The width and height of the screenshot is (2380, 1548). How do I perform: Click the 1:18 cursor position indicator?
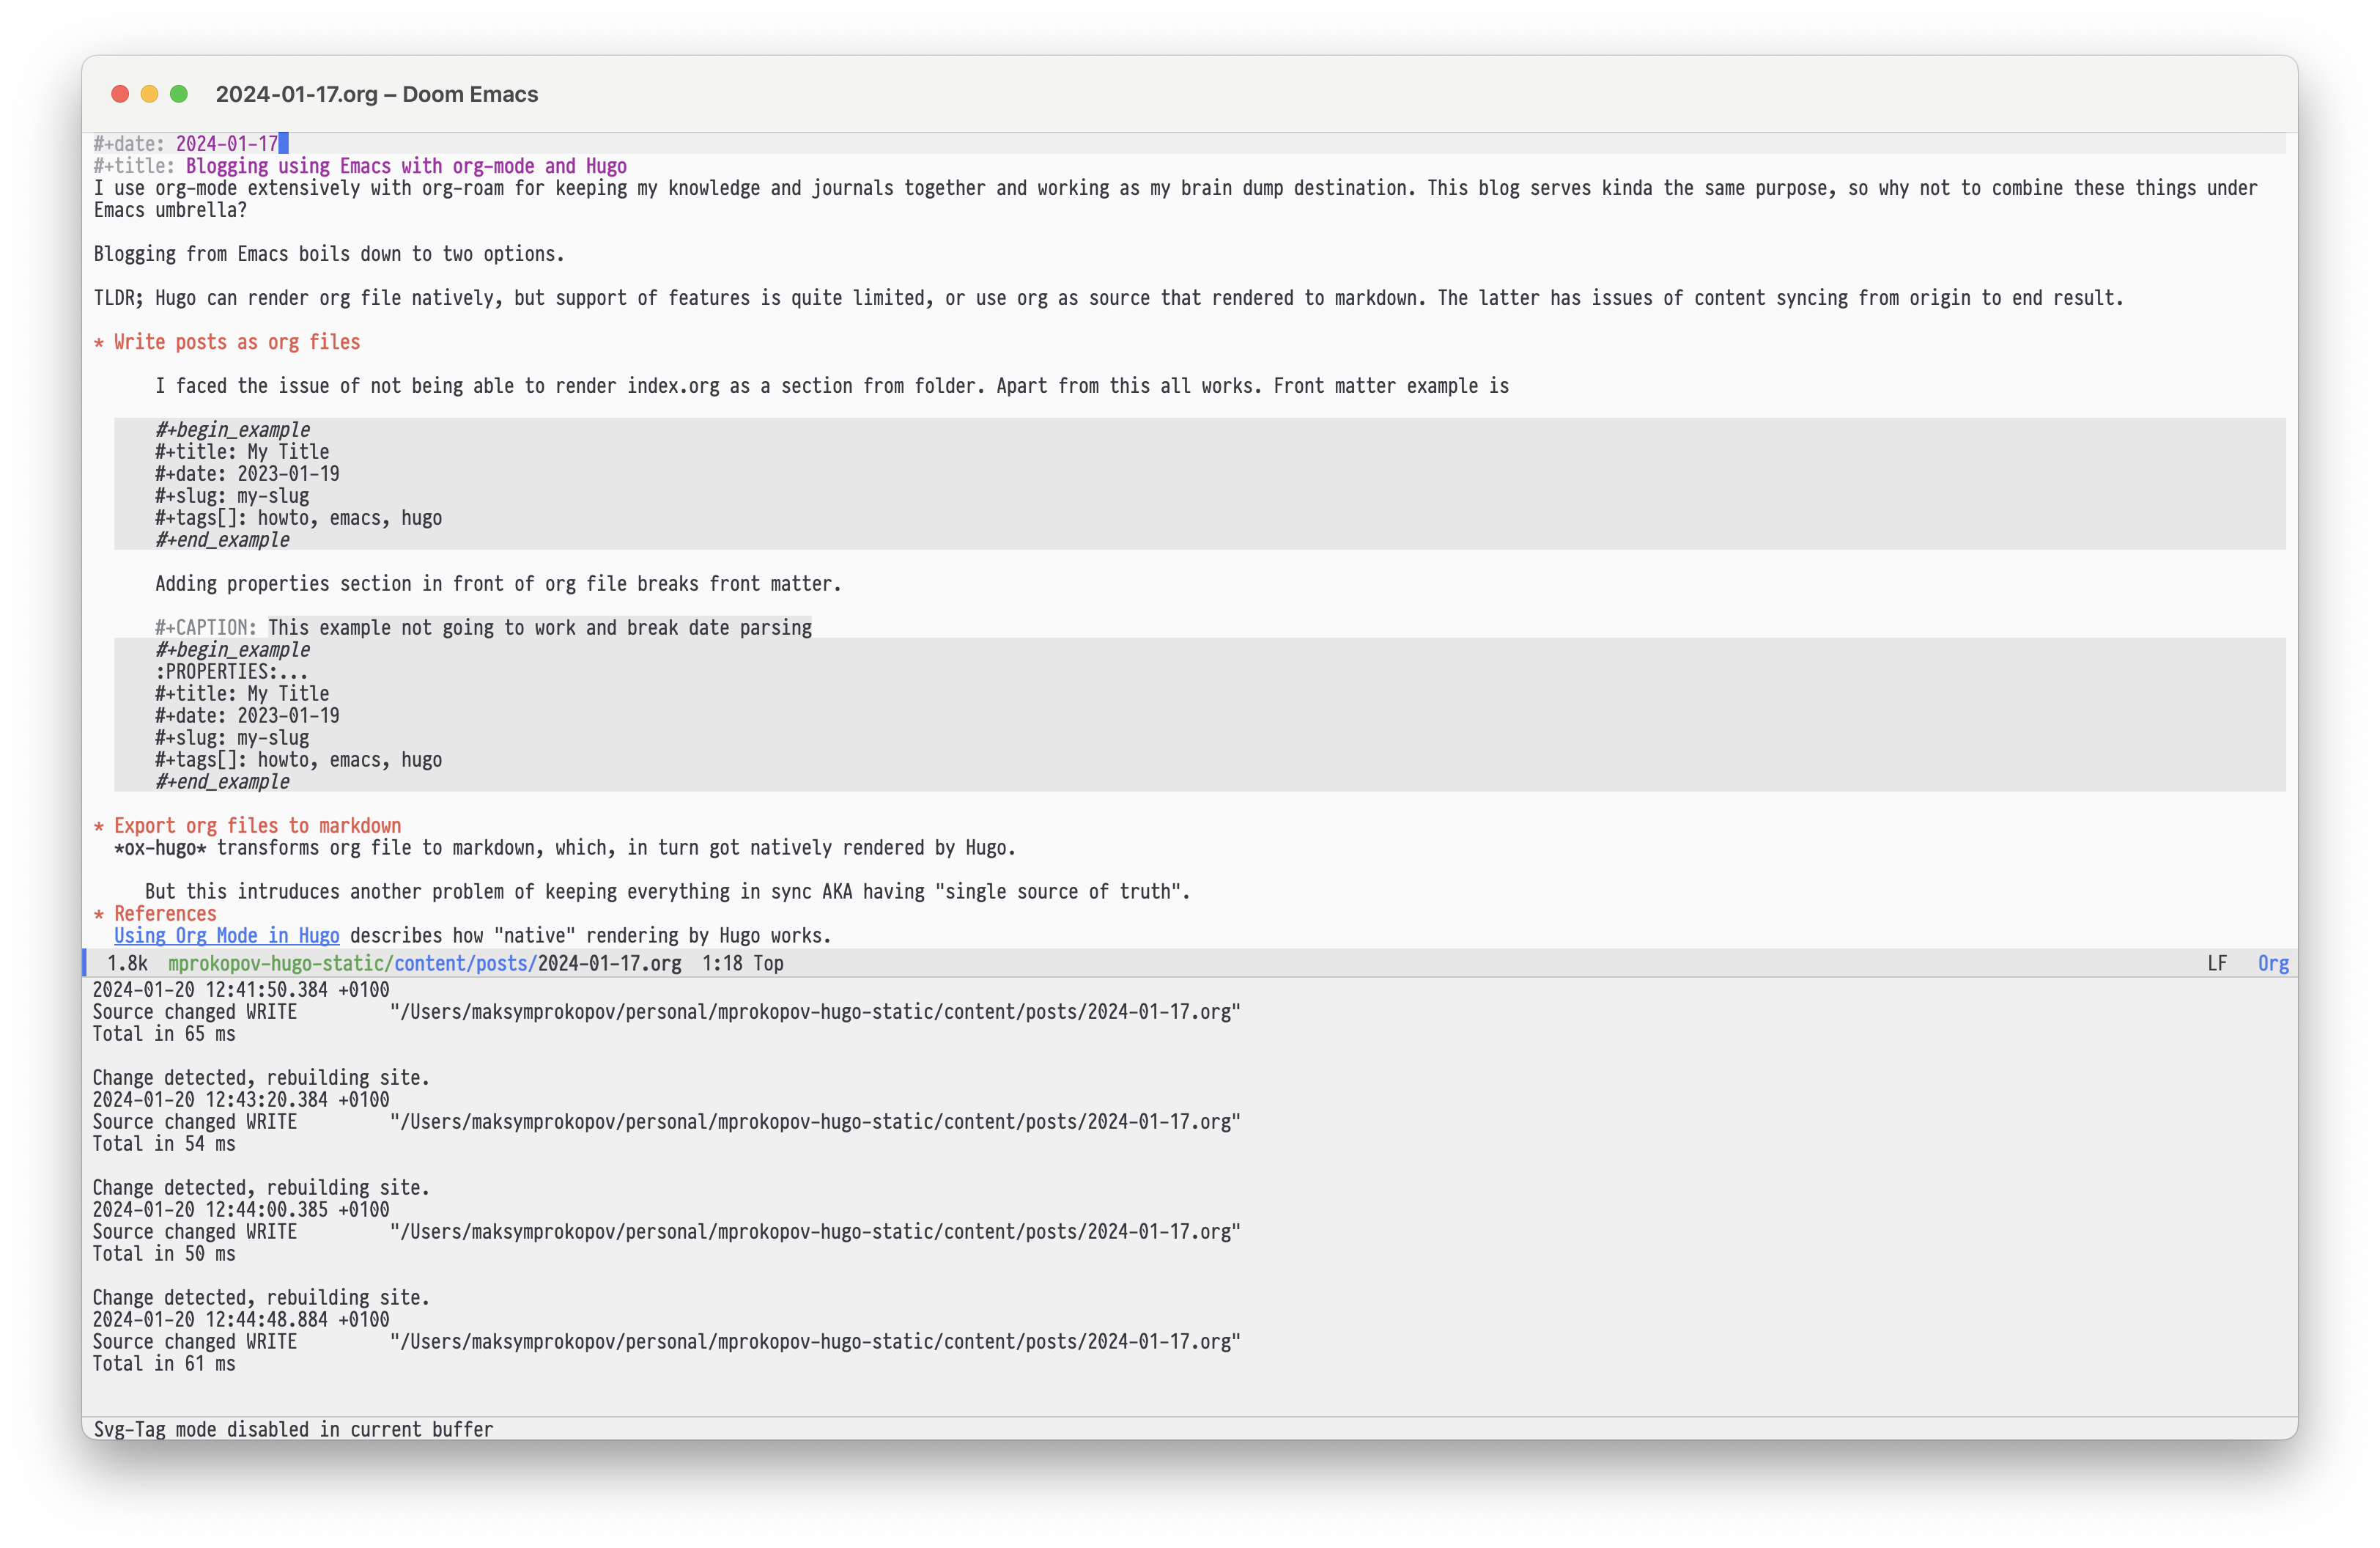[x=720, y=963]
